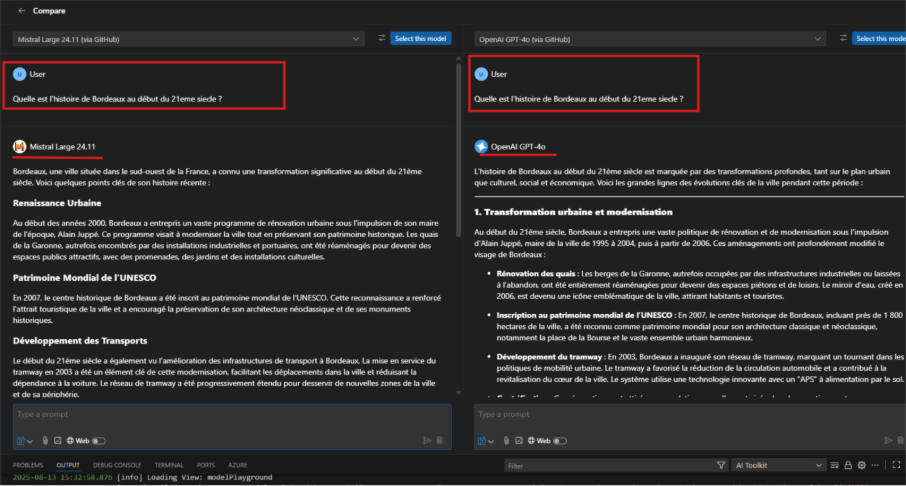Click '1. Transformation urbaine et modernisation' heading
Viewport: 906px width, 486px height.
coord(573,212)
